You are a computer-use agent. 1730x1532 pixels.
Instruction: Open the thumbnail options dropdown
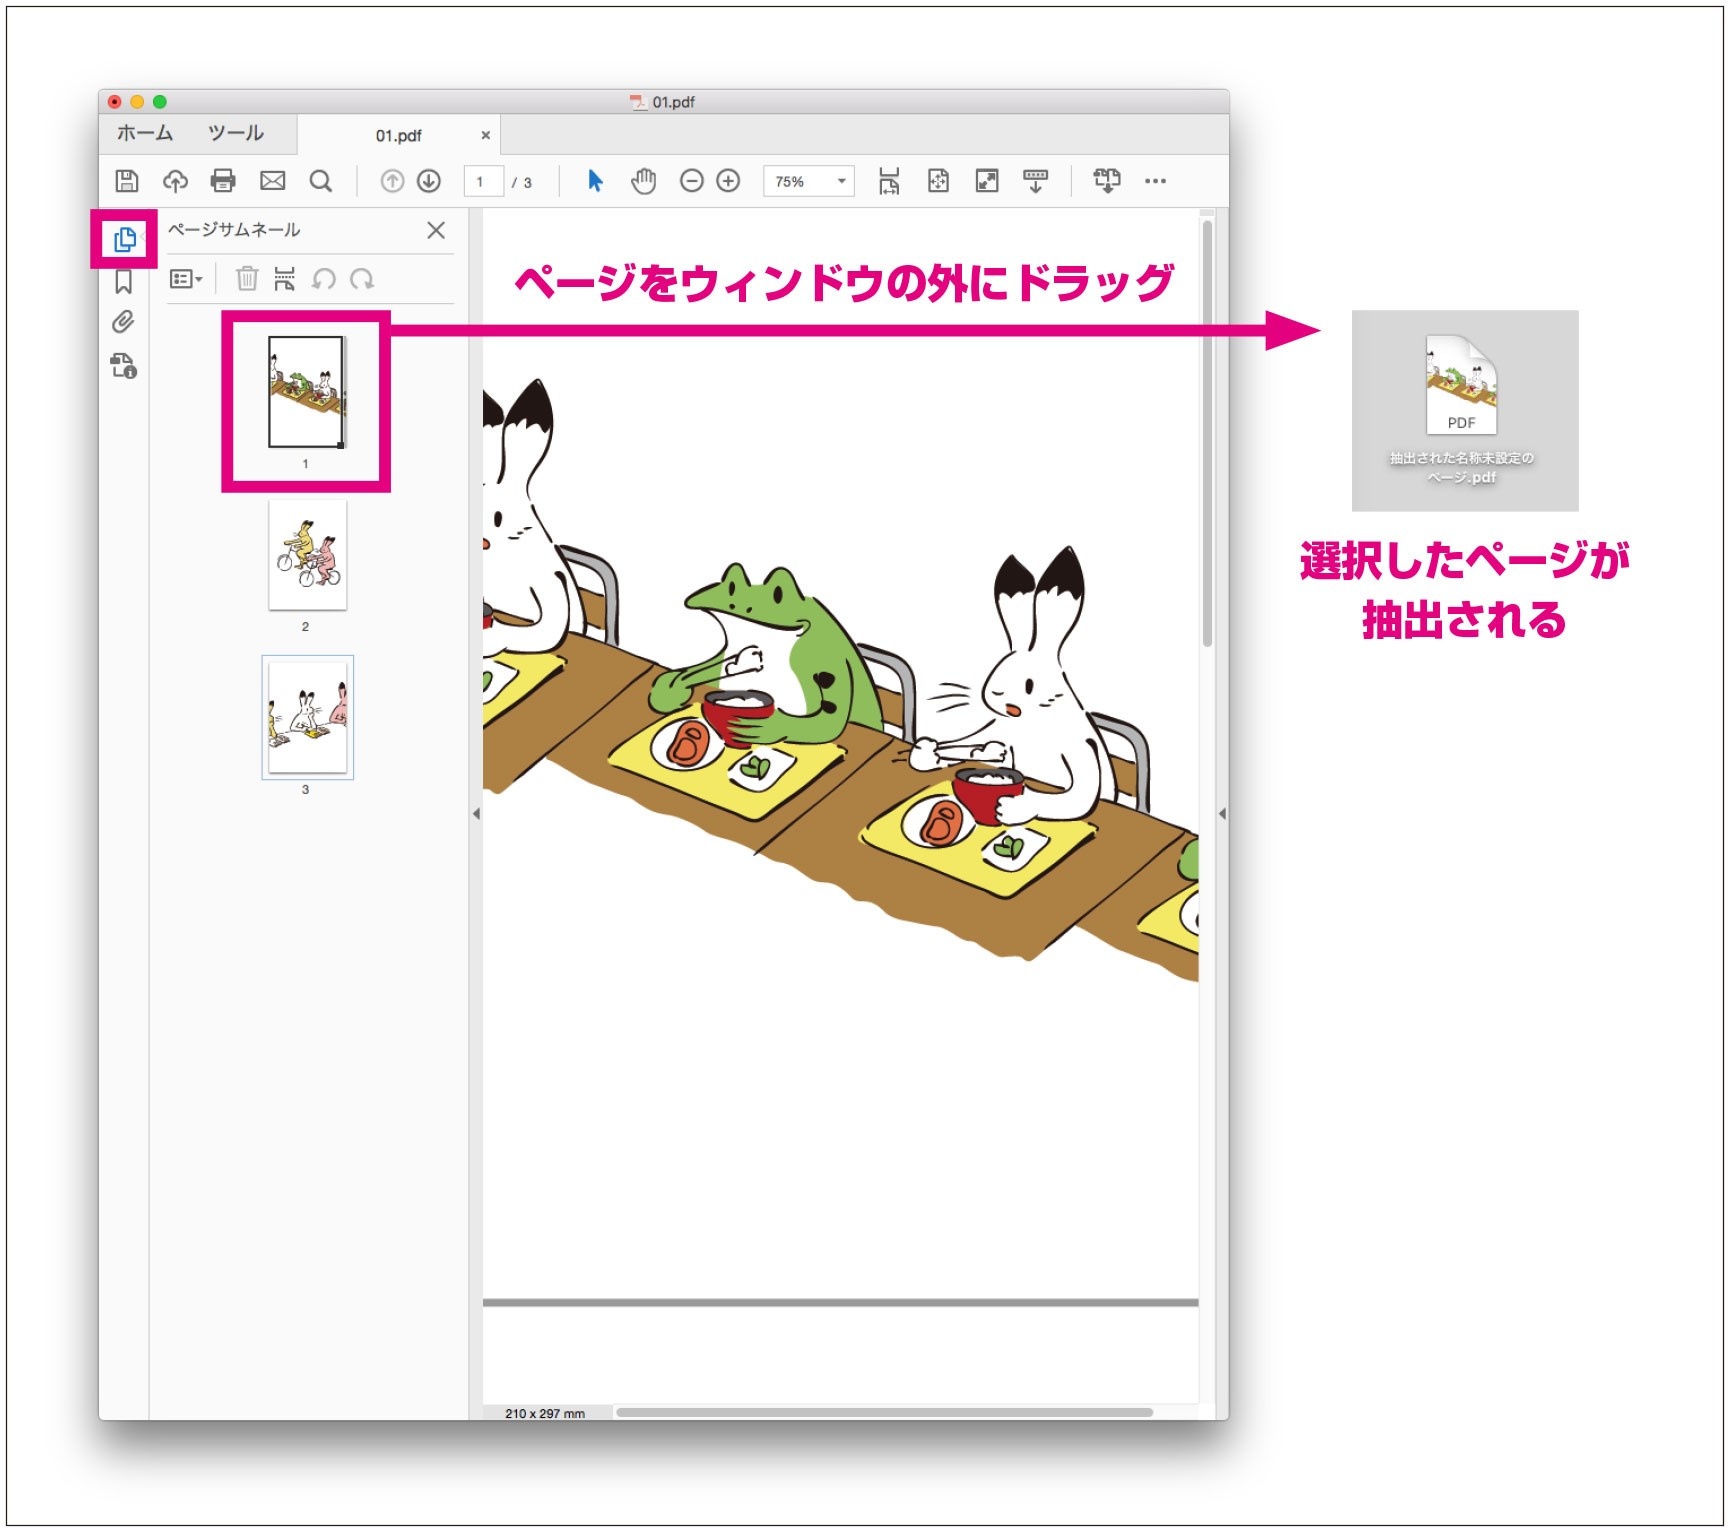tap(186, 279)
